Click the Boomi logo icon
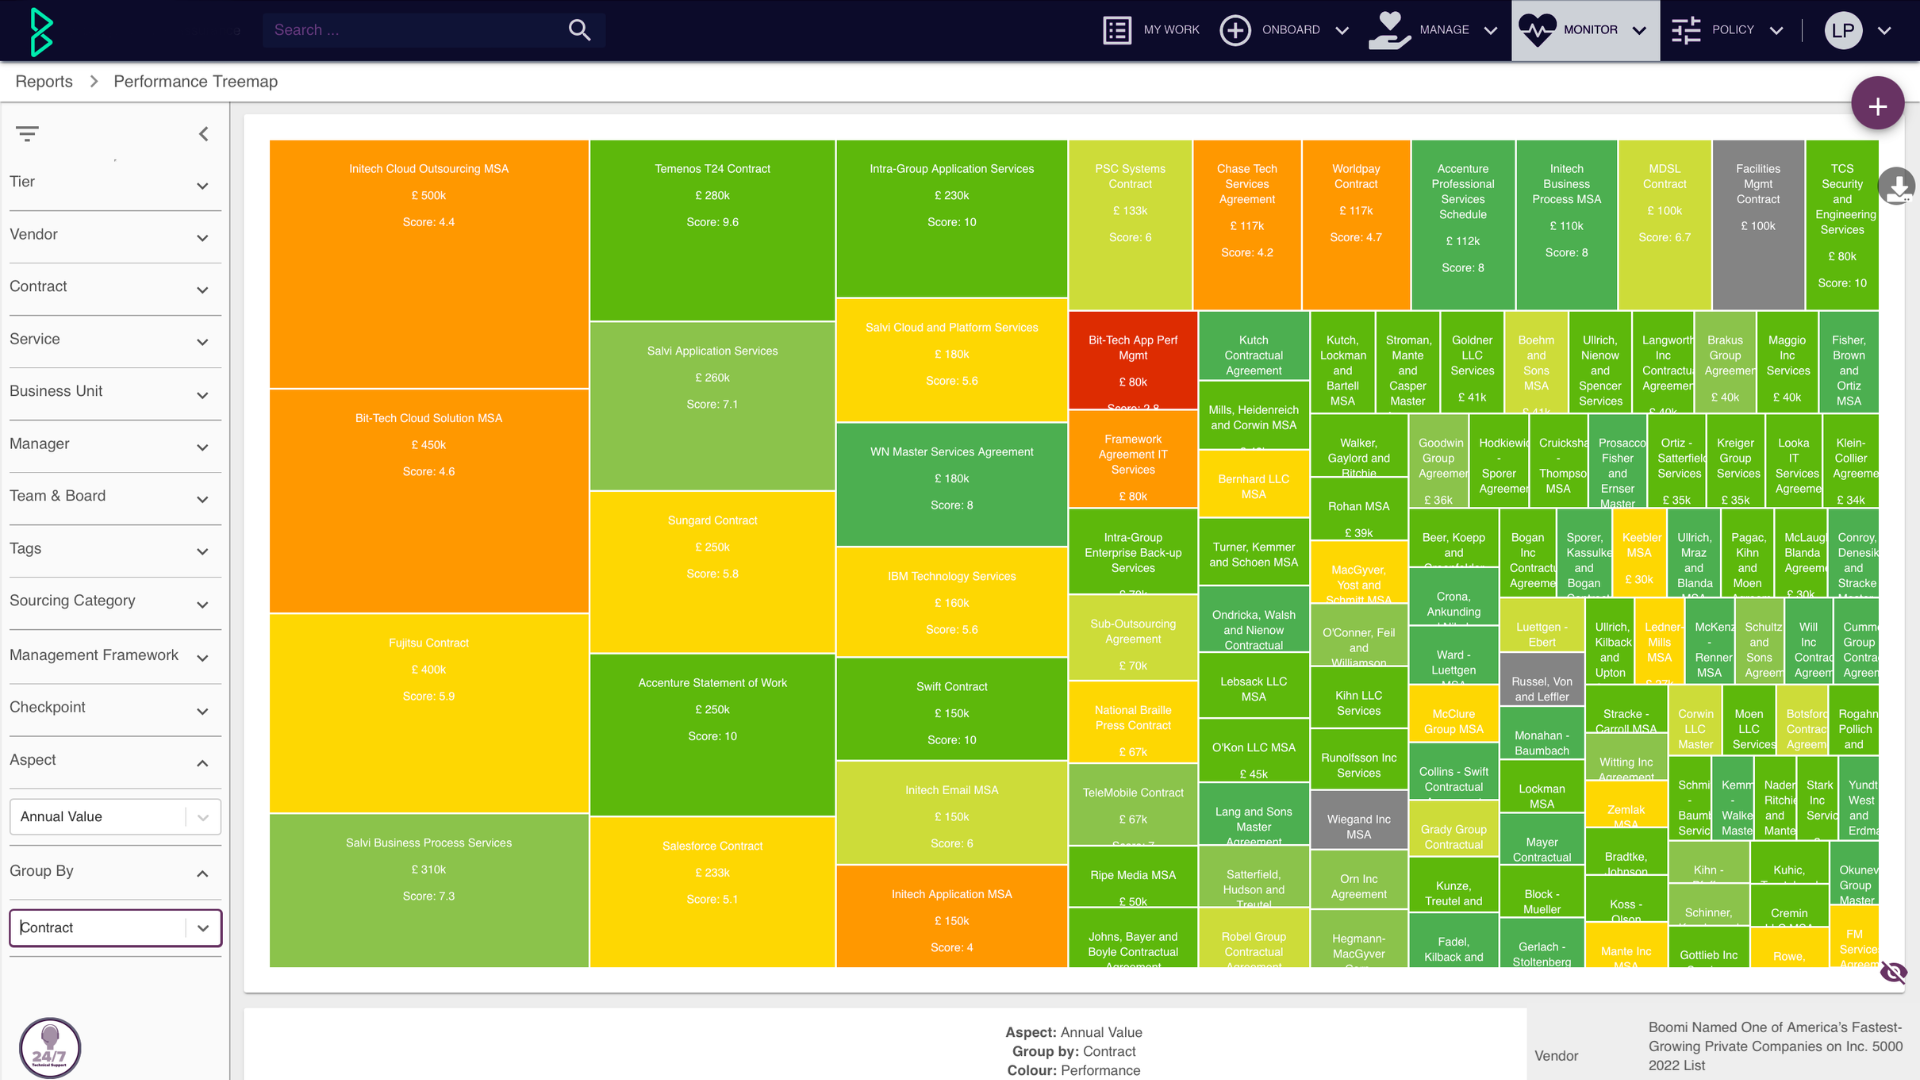1920x1080 pixels. point(41,31)
